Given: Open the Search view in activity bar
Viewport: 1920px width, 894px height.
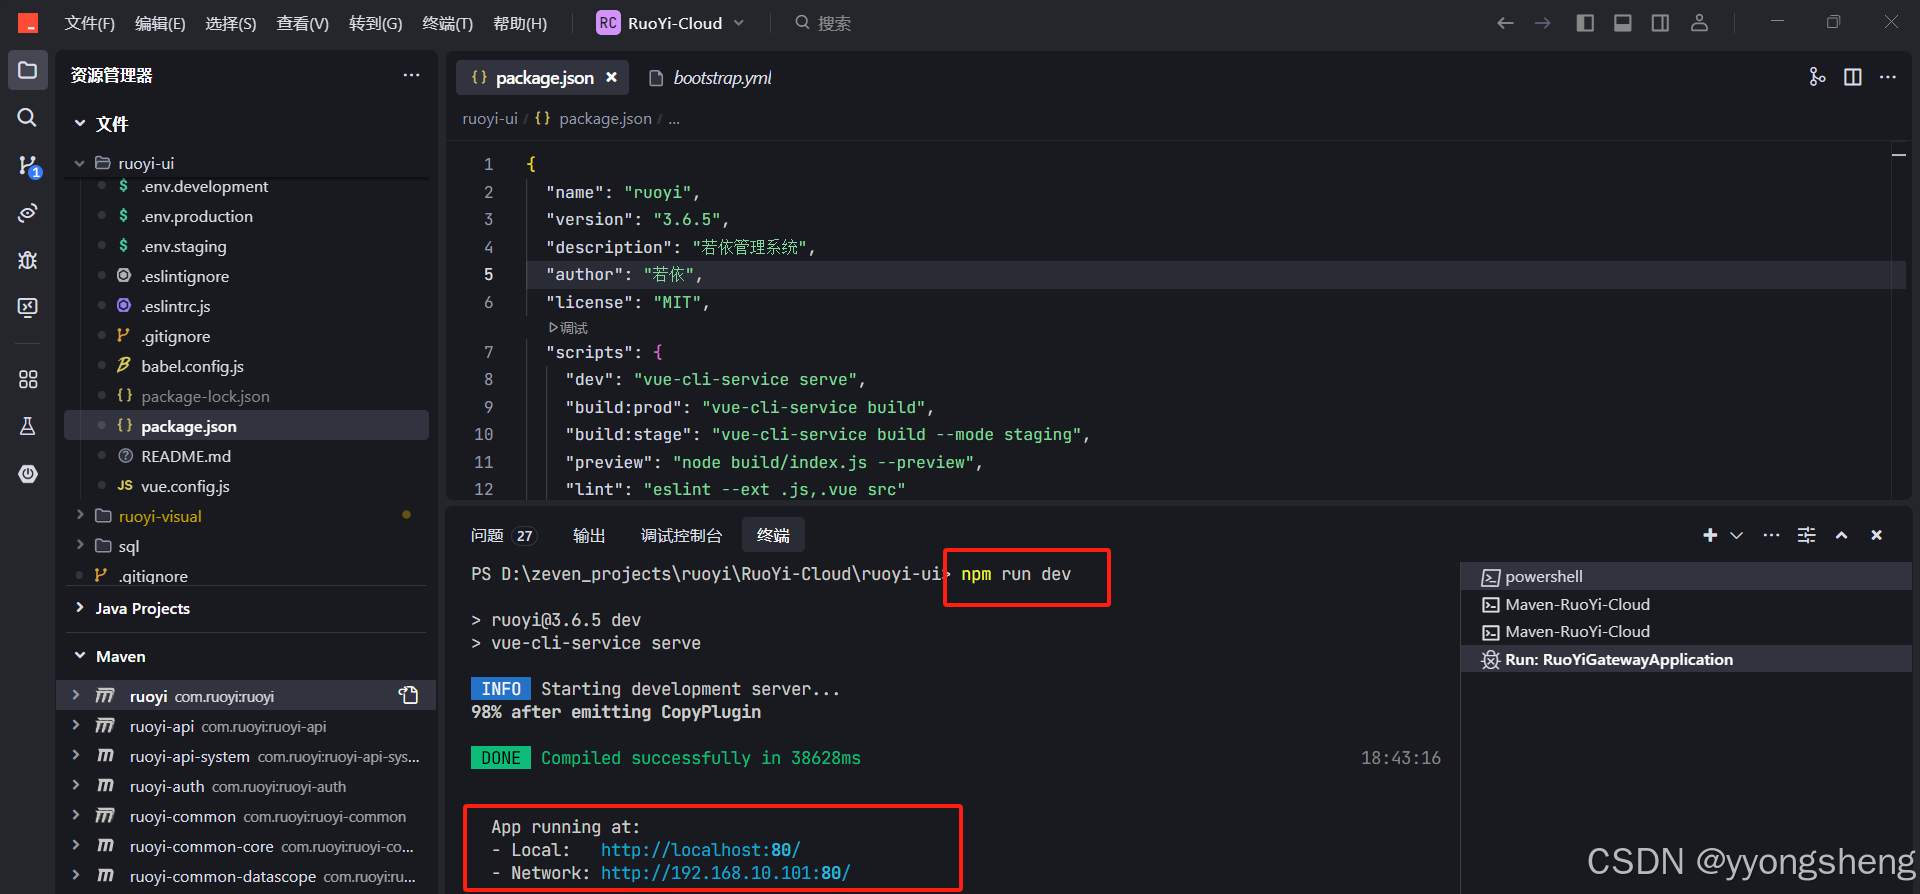Looking at the screenshot, I should pos(27,118).
